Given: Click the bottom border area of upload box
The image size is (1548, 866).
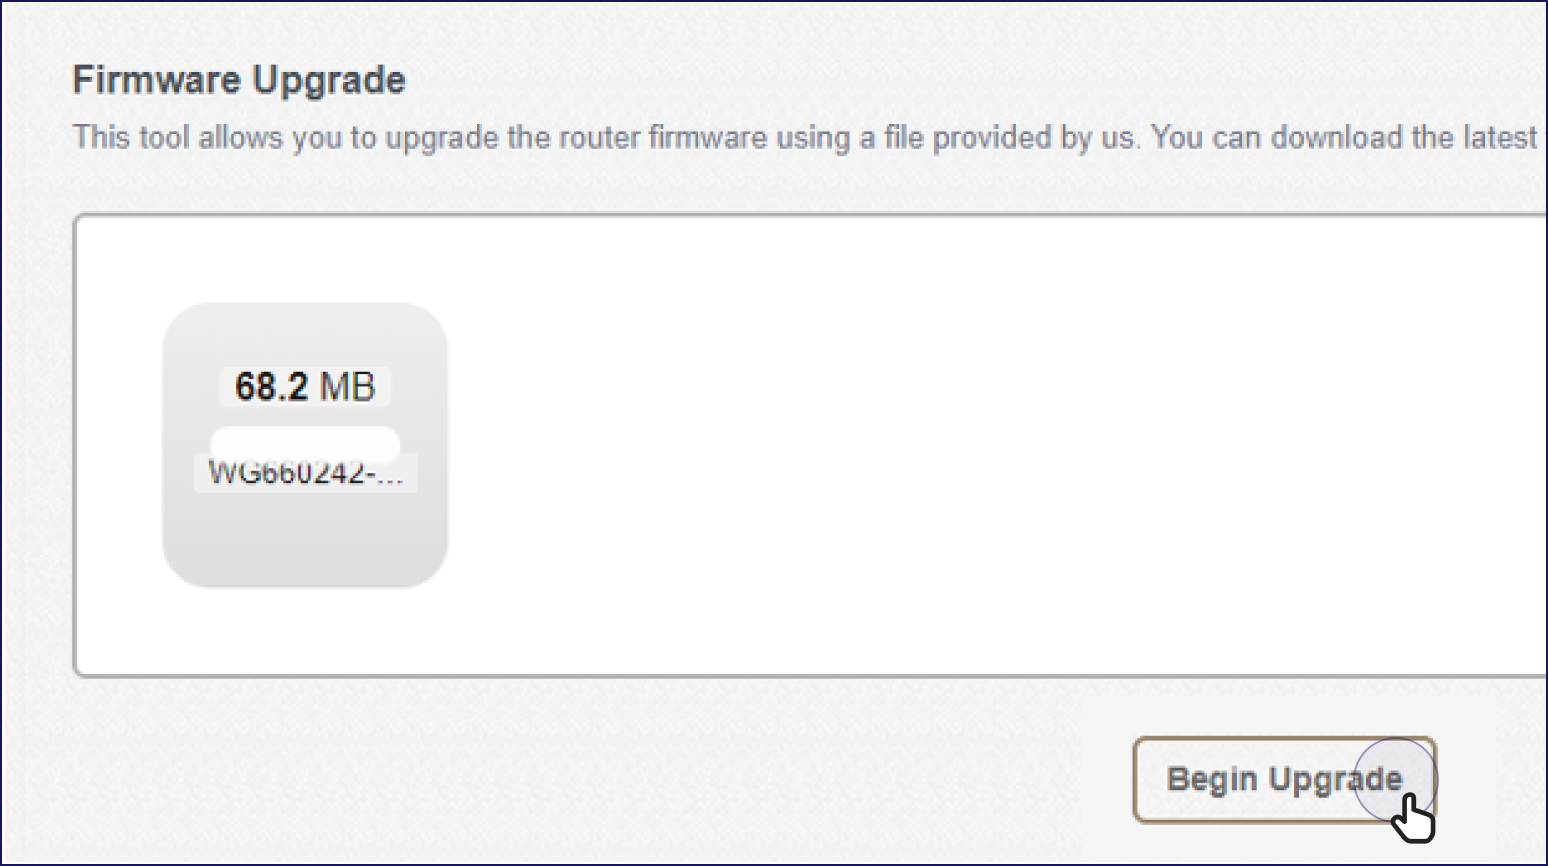Looking at the screenshot, I should 810,675.
